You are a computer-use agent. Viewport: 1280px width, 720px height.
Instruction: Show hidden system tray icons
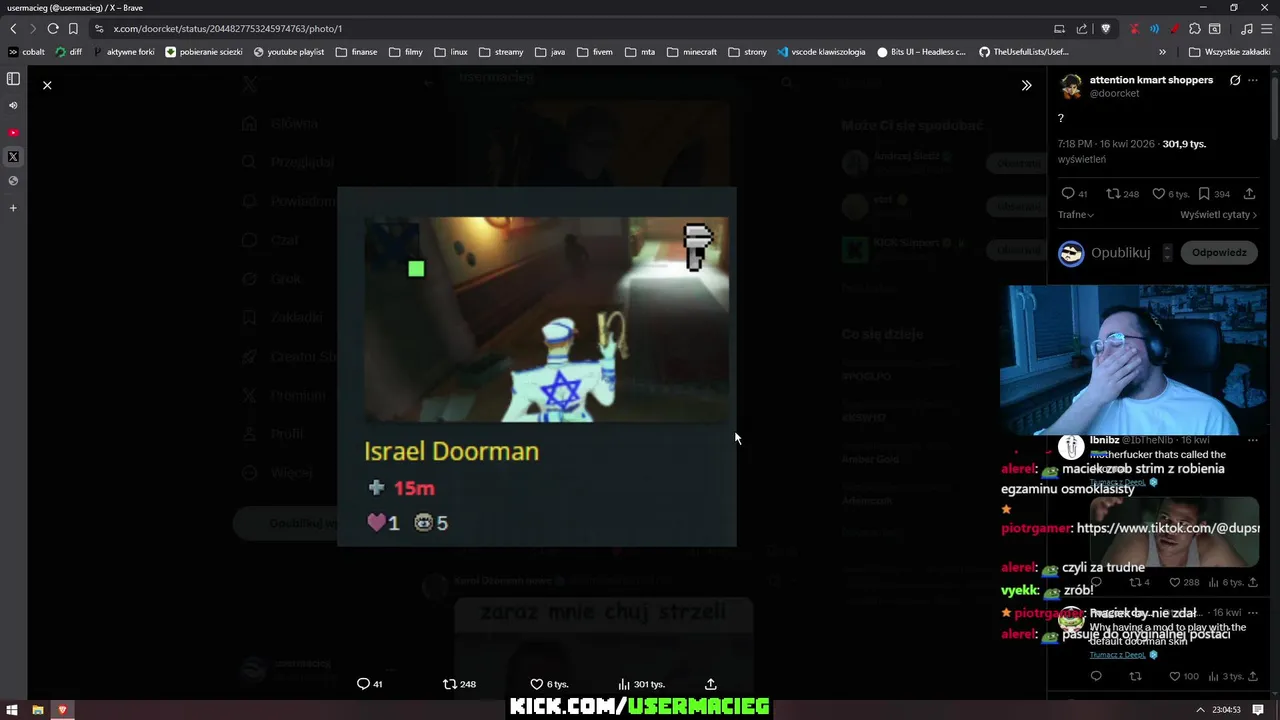click(1201, 710)
